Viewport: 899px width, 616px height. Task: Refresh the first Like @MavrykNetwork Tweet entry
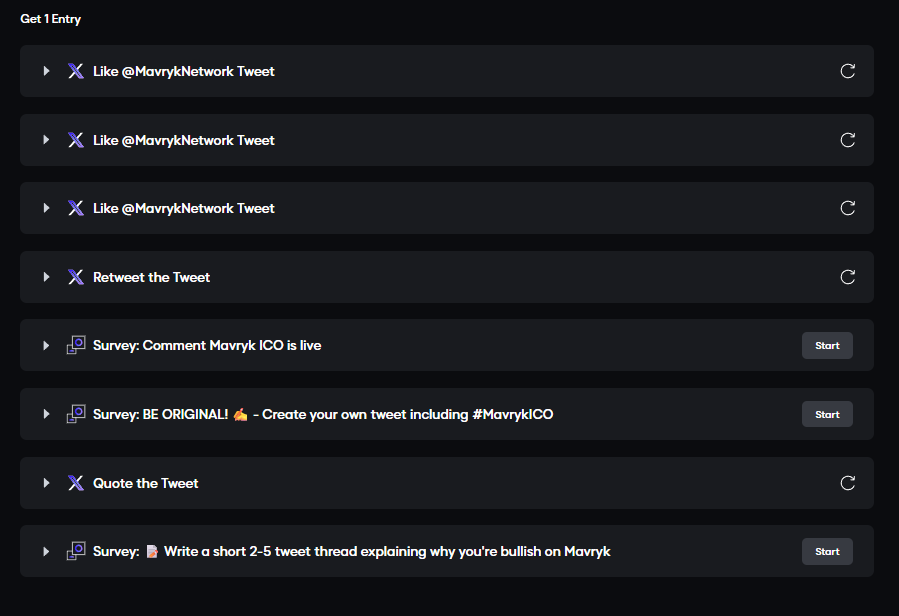(847, 71)
